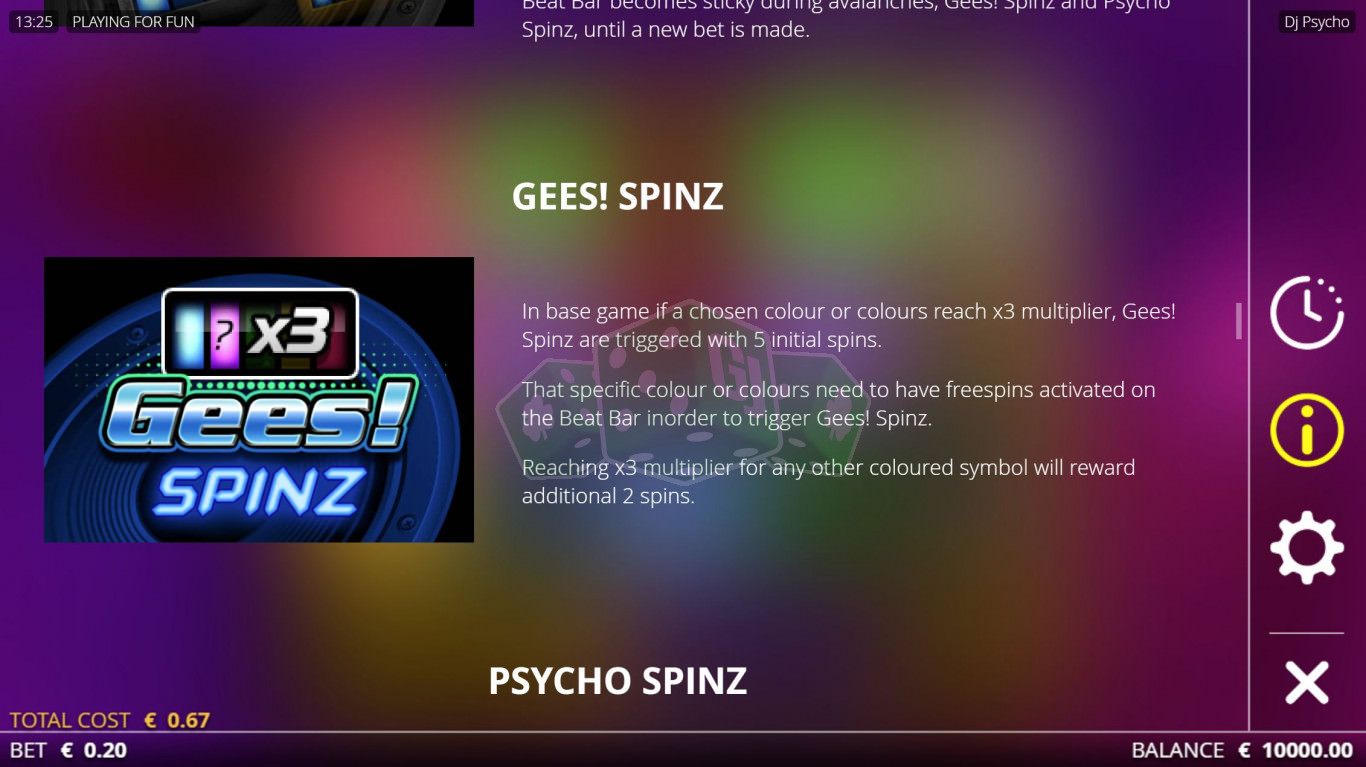Click the TOTAL COST € 0.67 label

coord(110,720)
